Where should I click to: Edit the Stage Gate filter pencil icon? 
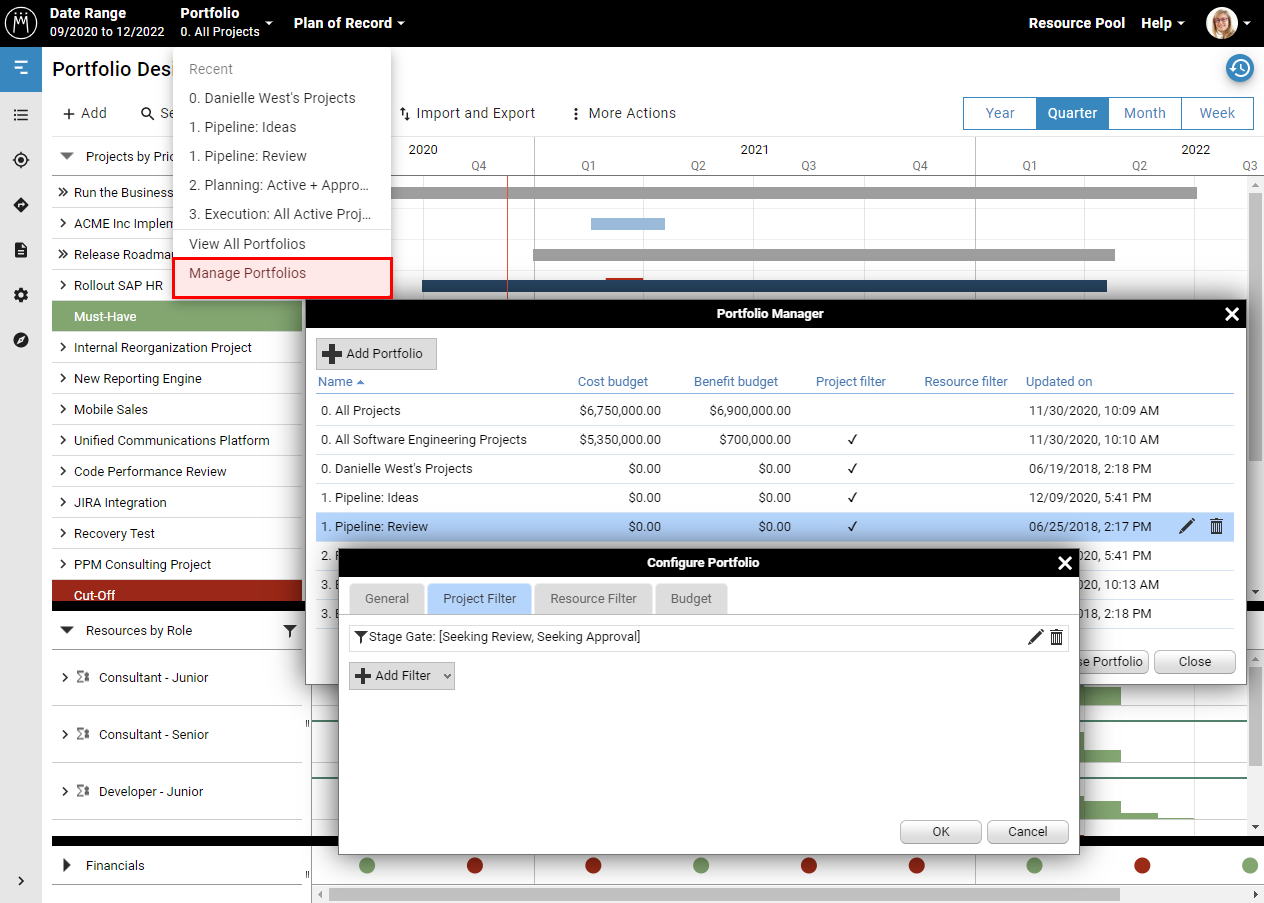point(1035,637)
